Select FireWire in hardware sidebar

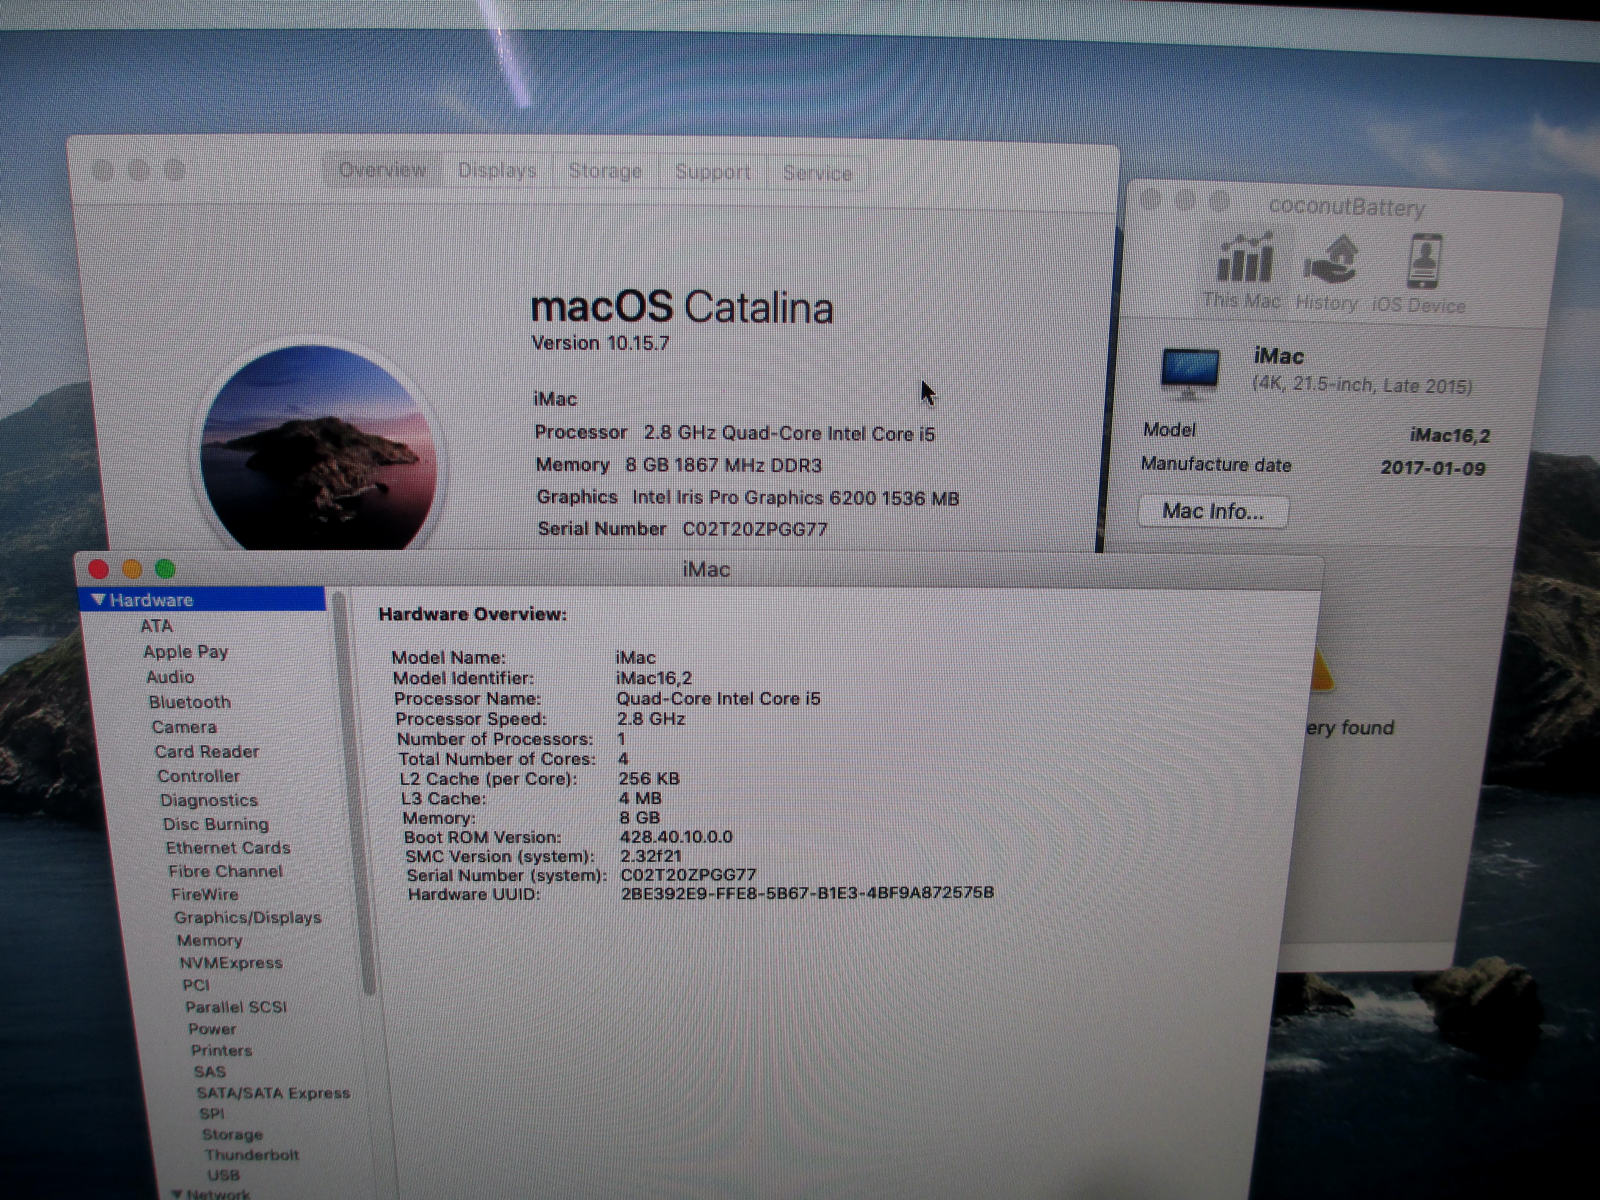(x=204, y=894)
